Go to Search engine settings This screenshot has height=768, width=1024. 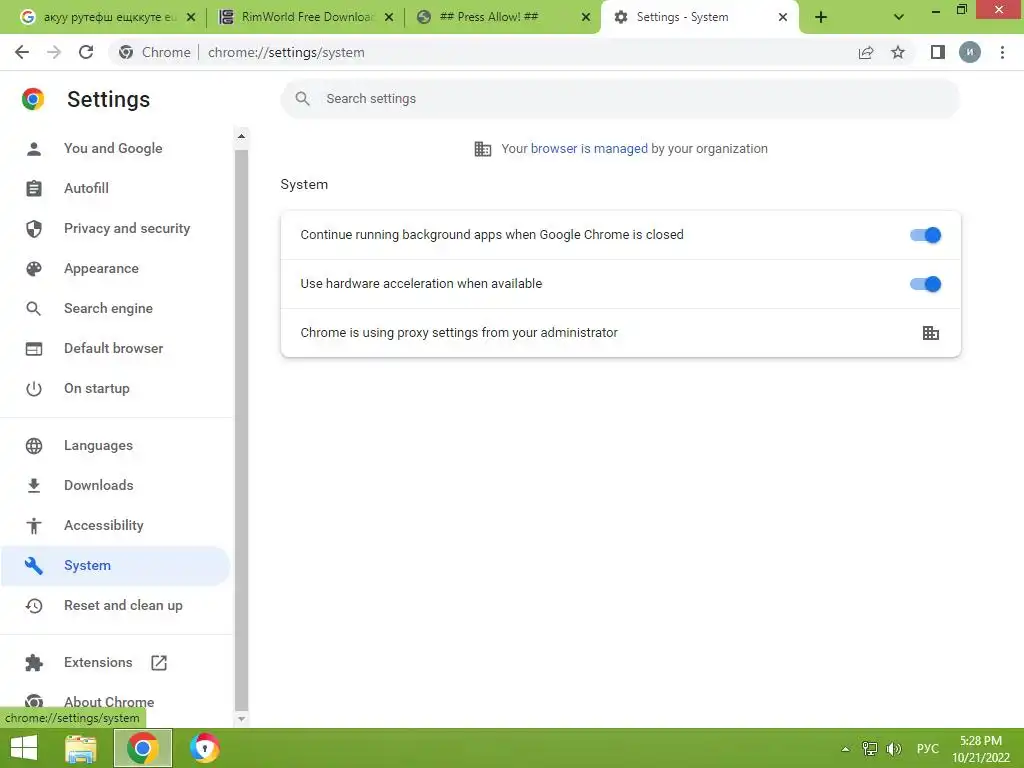click(108, 308)
